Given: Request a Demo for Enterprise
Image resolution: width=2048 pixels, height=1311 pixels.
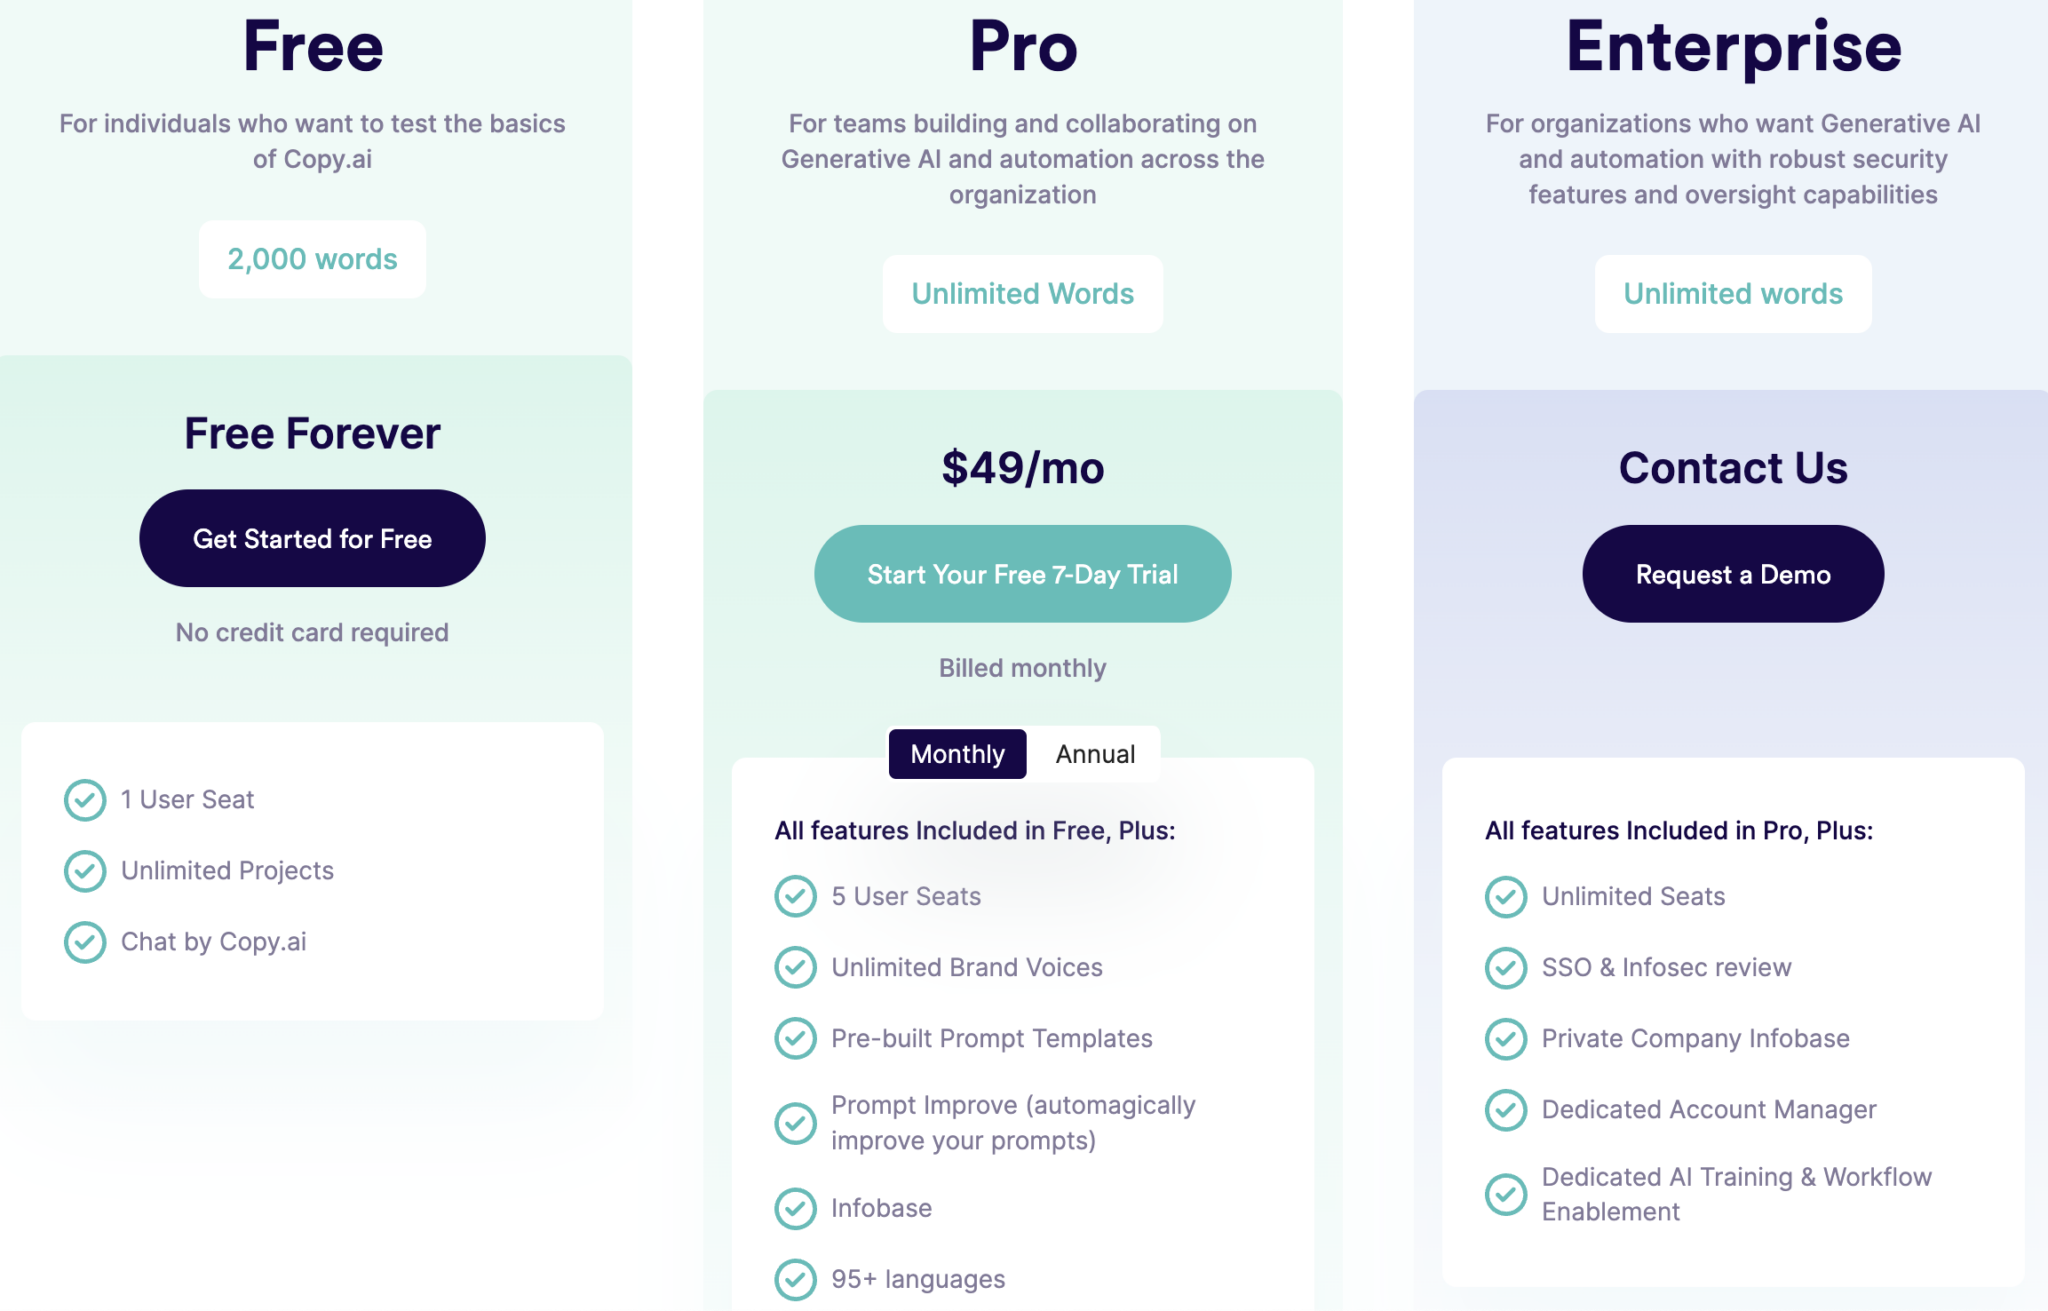Looking at the screenshot, I should click(x=1733, y=574).
